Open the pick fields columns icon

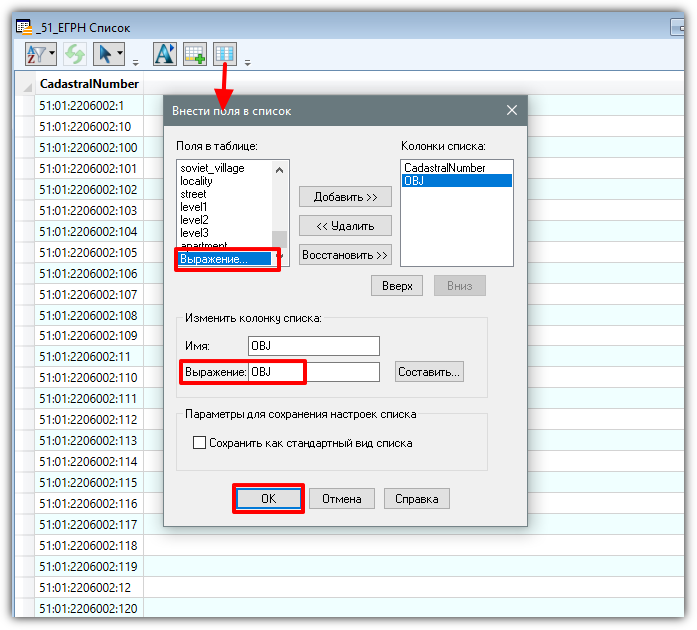coord(224,54)
